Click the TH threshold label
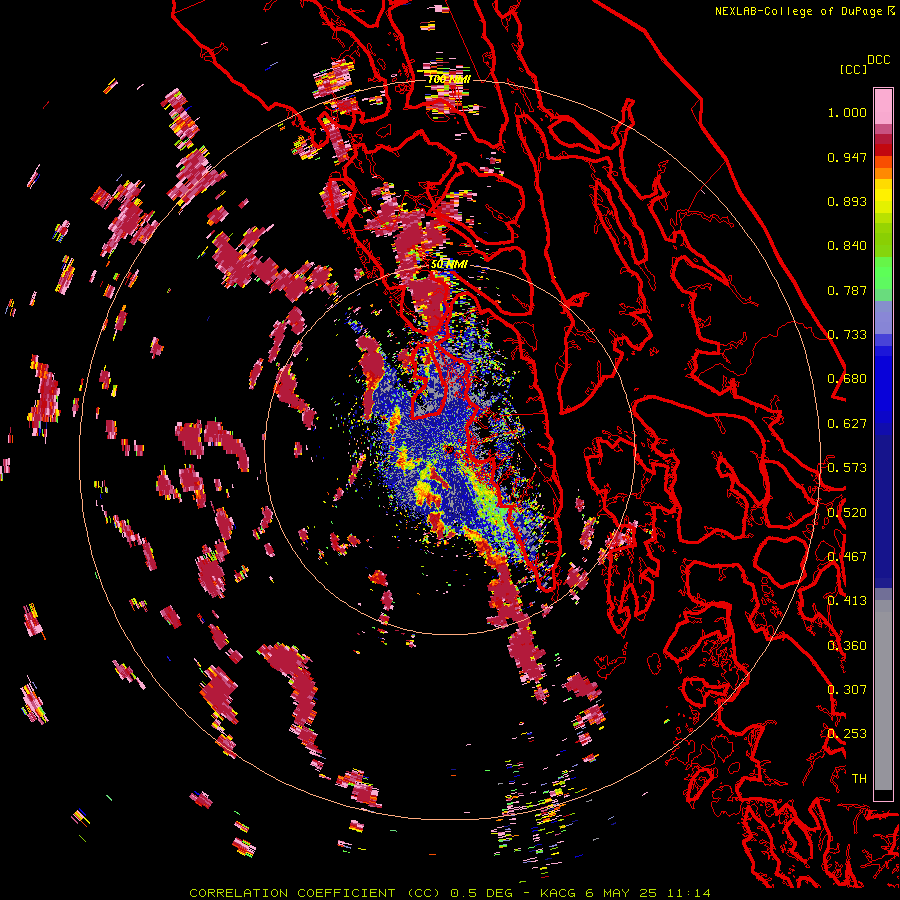Screen dimensions: 900x900 [859, 779]
